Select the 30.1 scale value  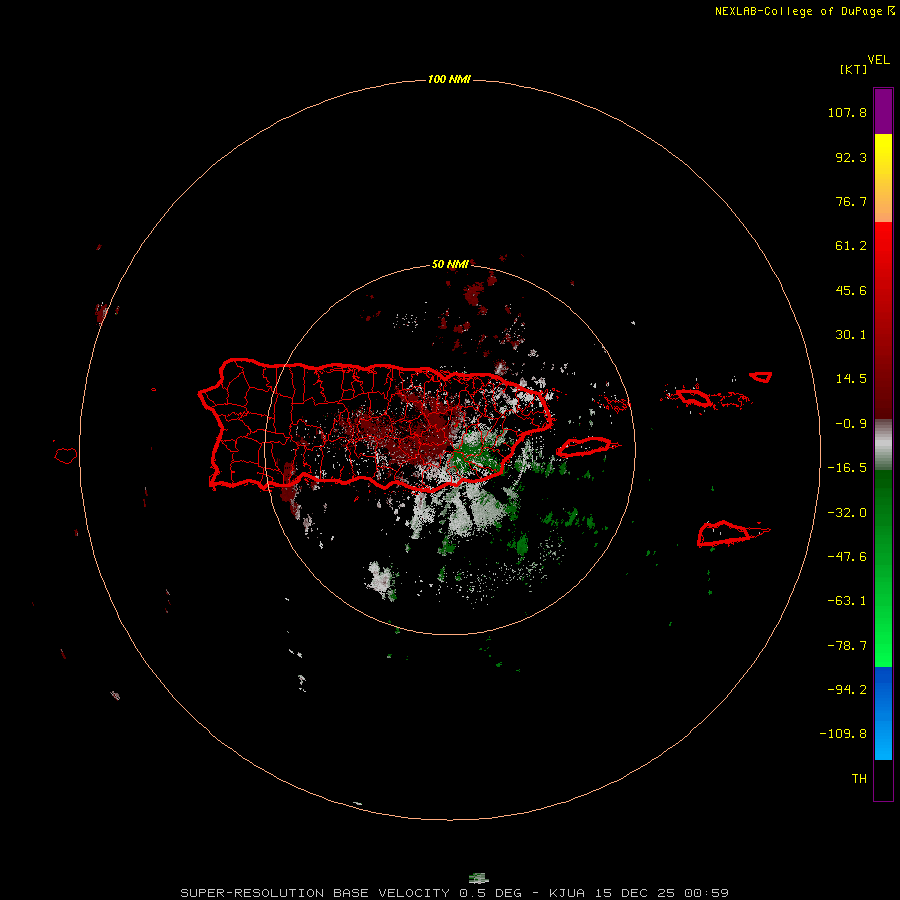point(851,335)
